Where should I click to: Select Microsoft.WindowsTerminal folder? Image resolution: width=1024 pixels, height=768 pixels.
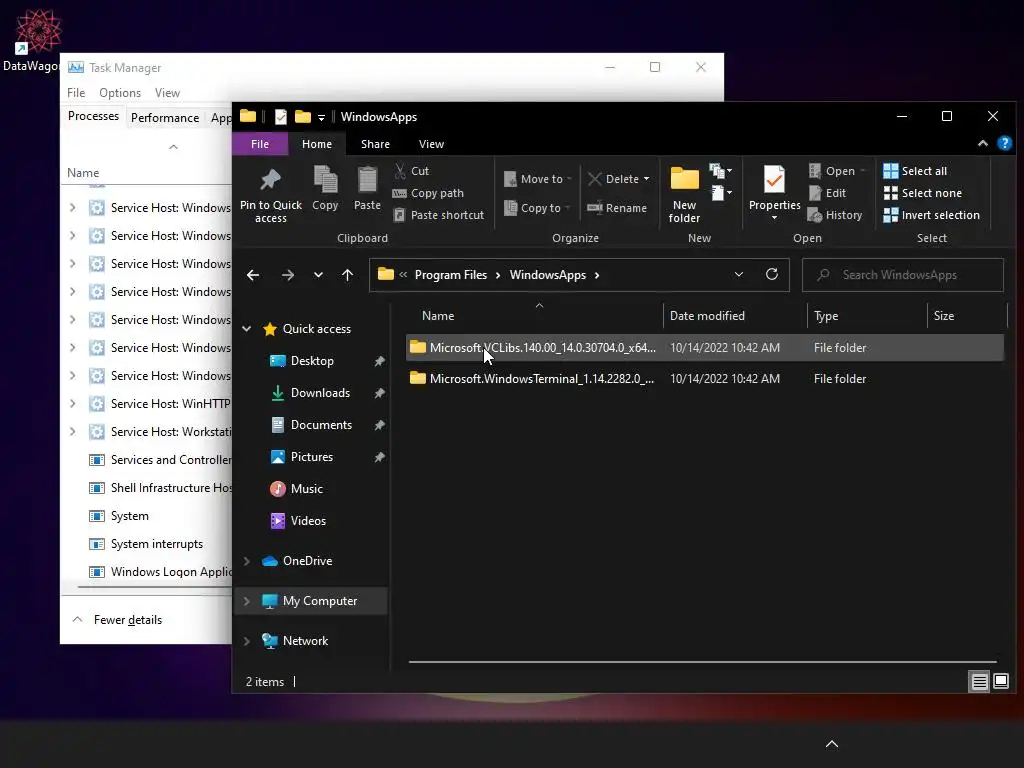click(x=705, y=379)
